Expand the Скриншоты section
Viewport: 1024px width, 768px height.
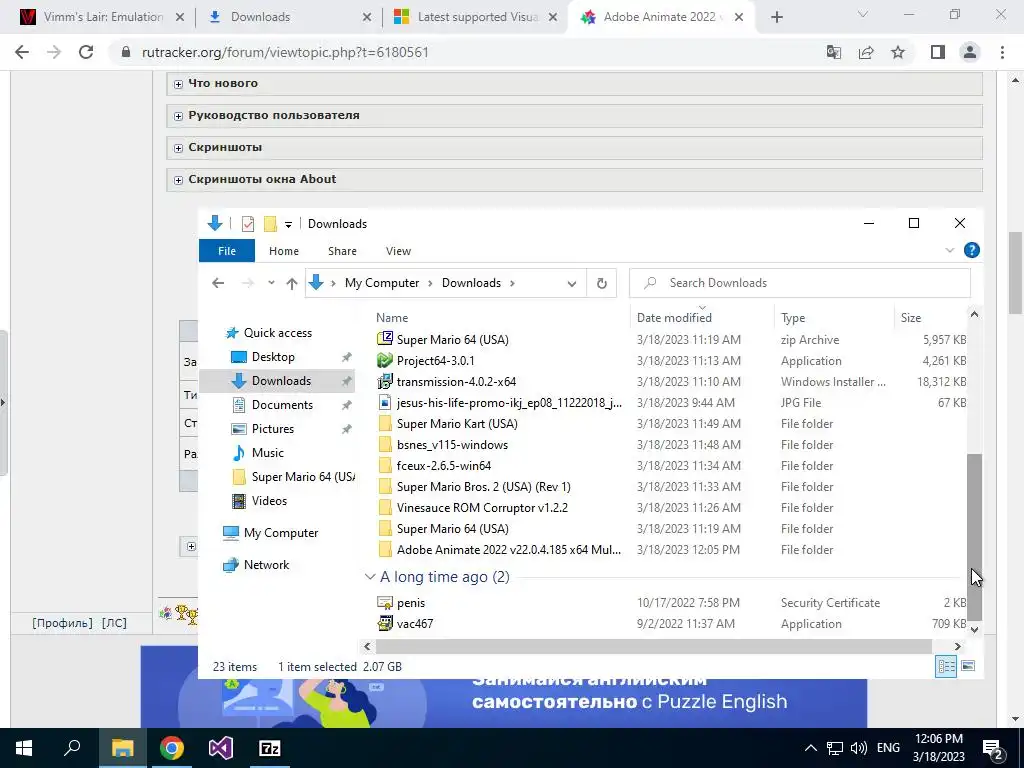178,148
